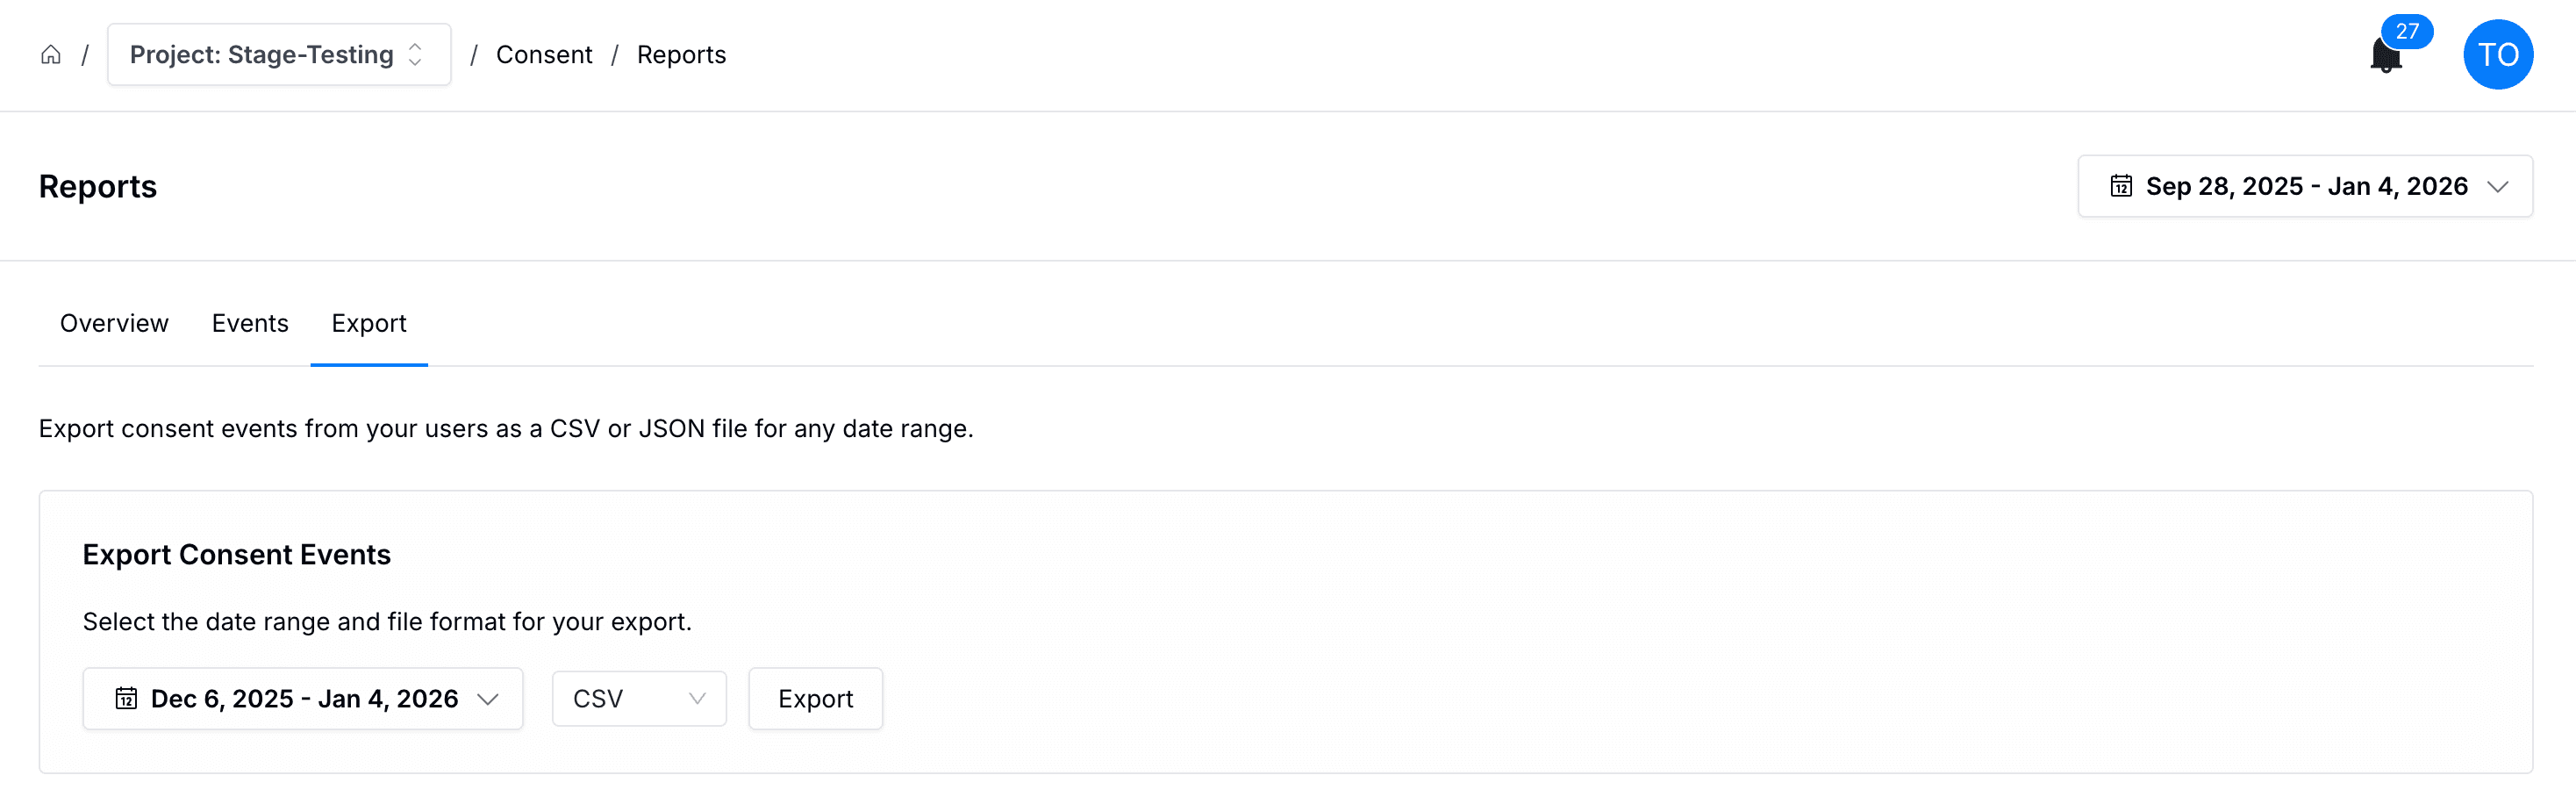Switch to the Overview tab

[114, 323]
